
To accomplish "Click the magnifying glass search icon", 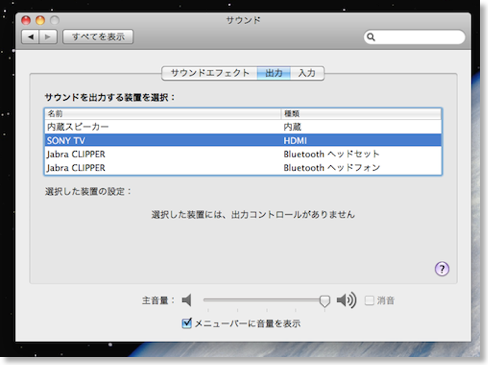I will 371,37.
